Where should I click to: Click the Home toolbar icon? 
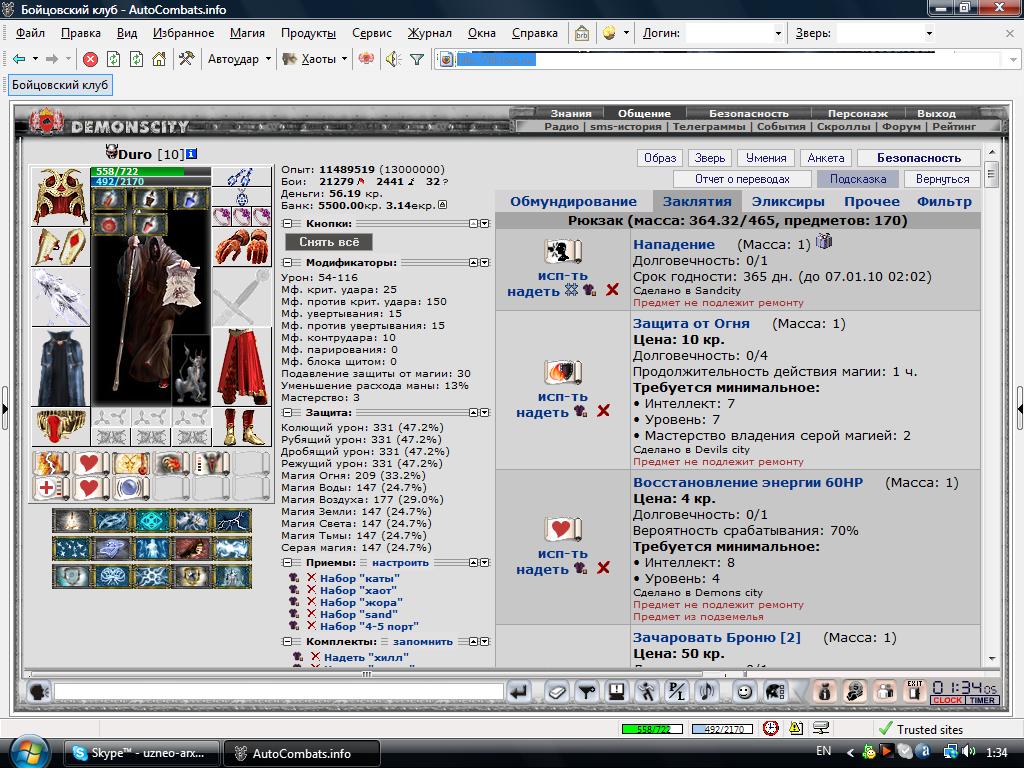(x=159, y=59)
